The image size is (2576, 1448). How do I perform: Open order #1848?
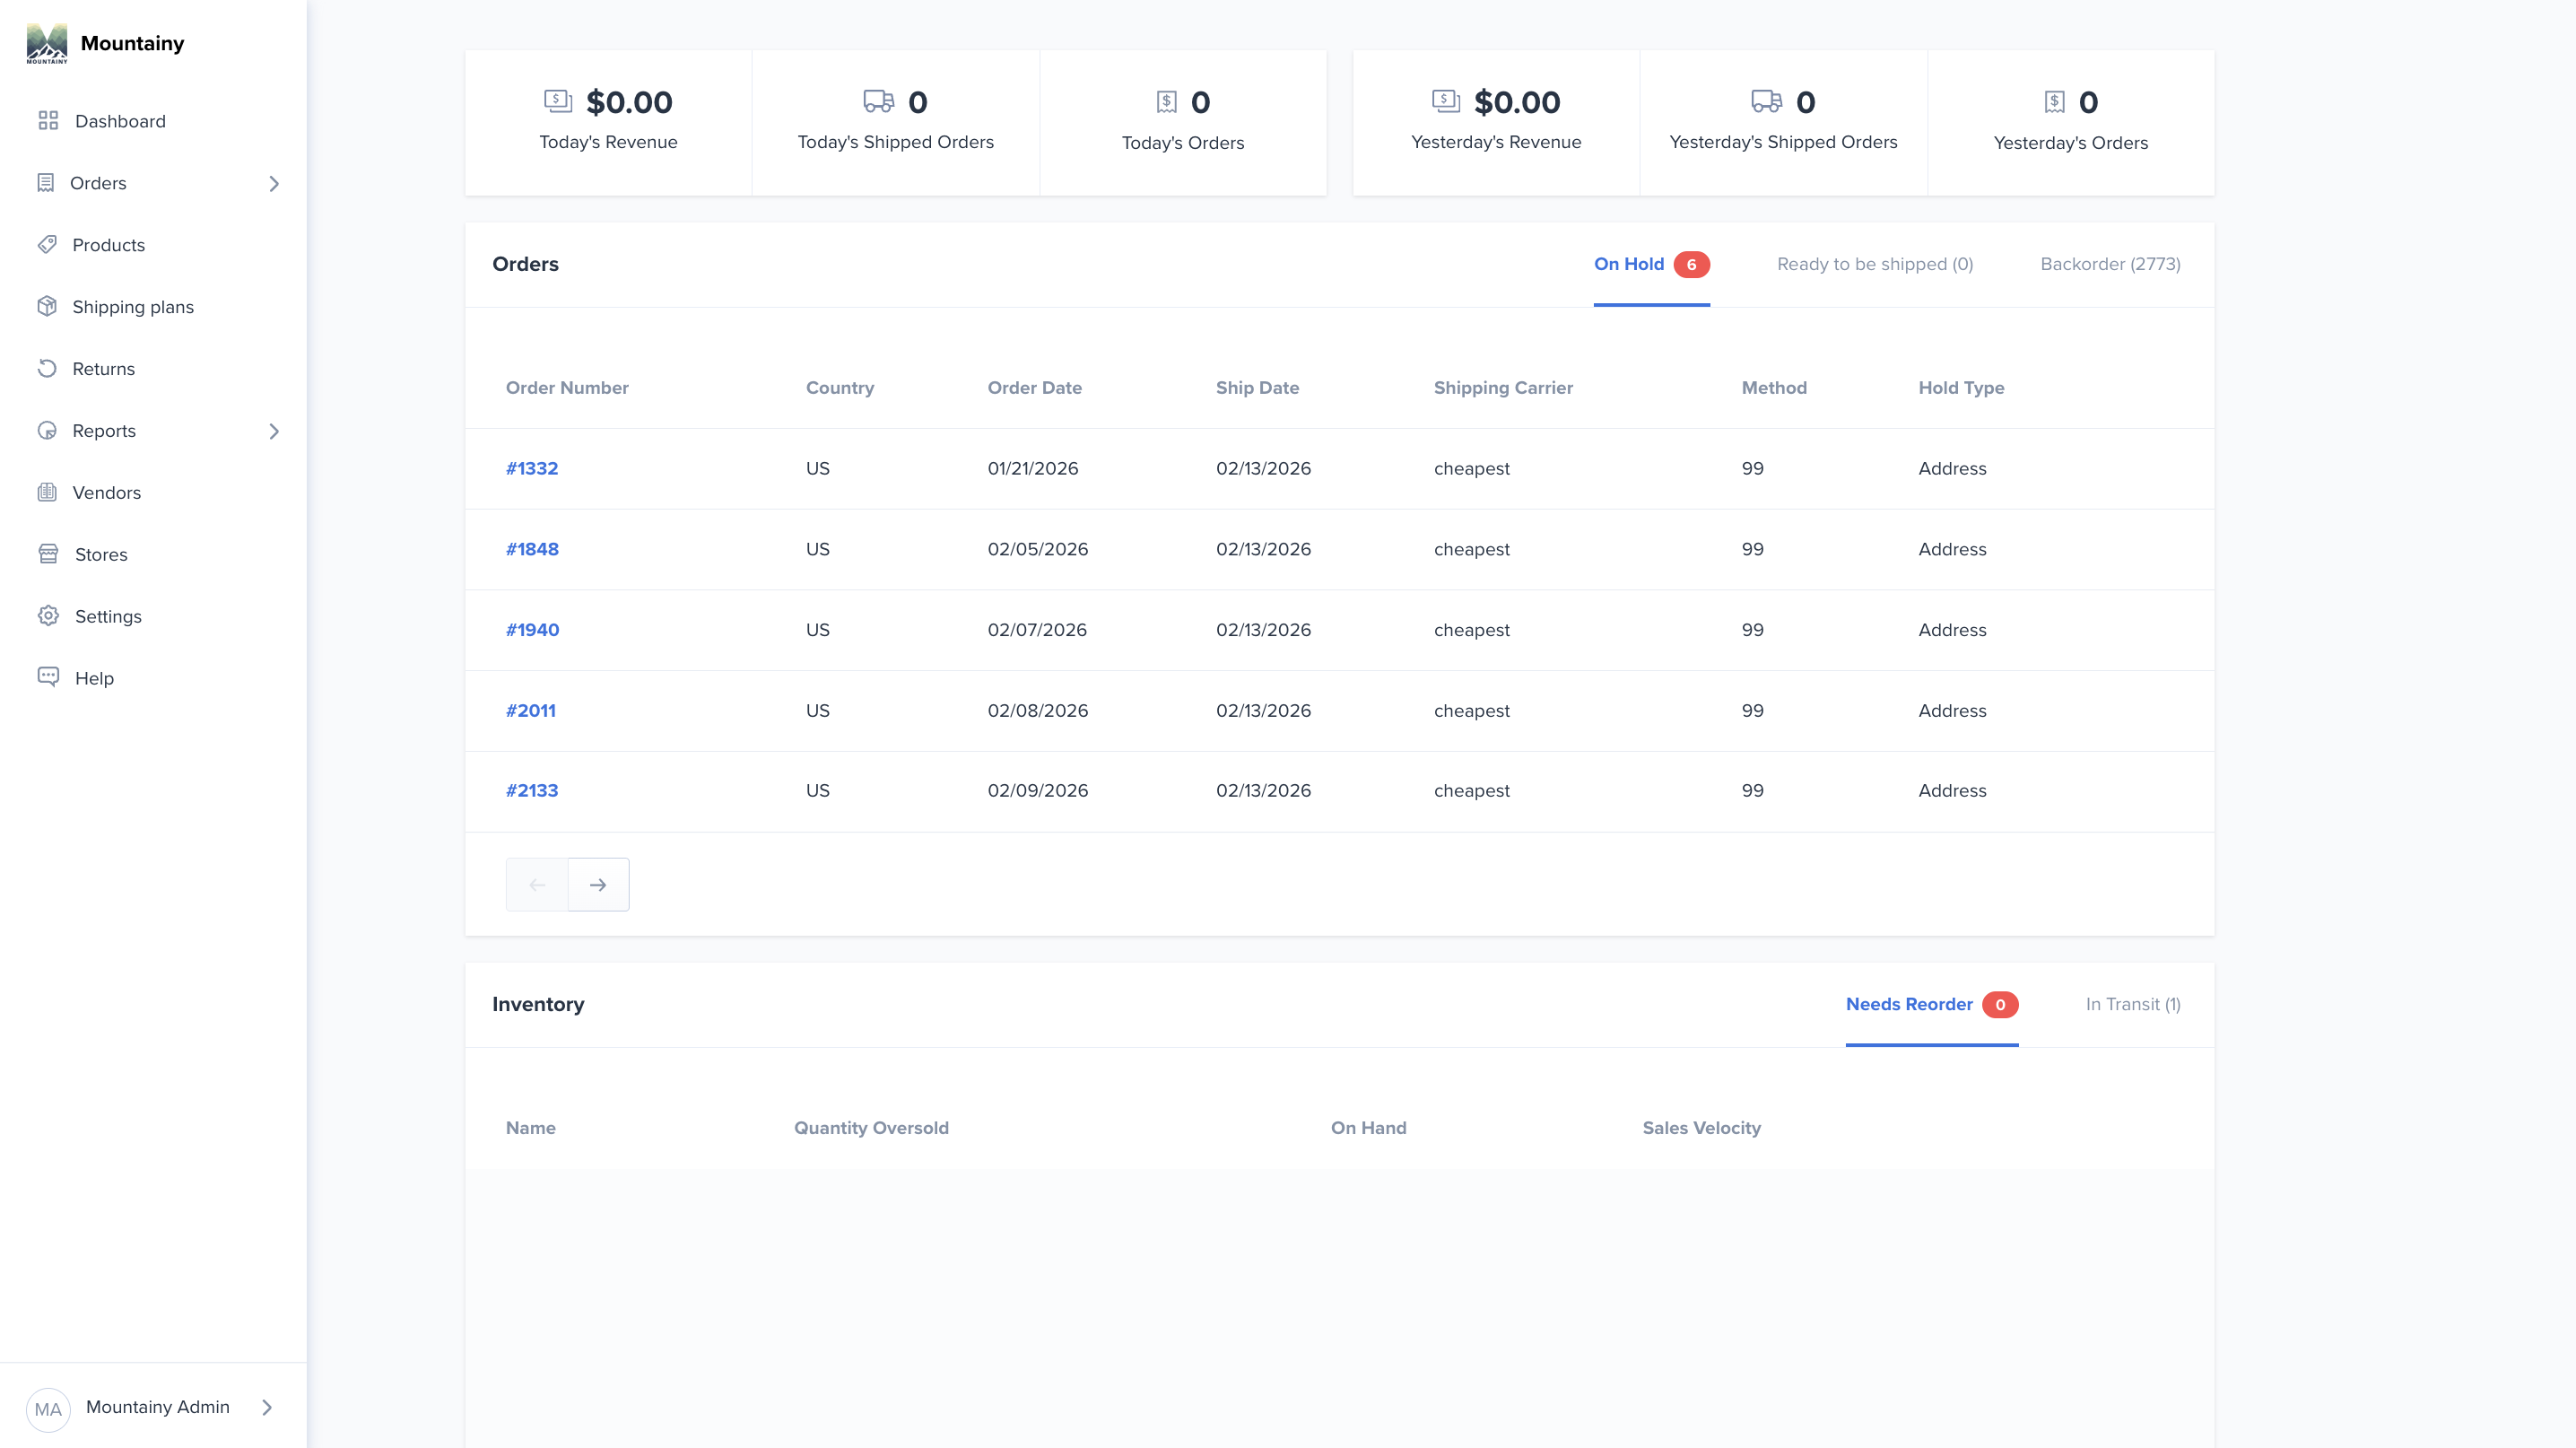[x=532, y=549]
